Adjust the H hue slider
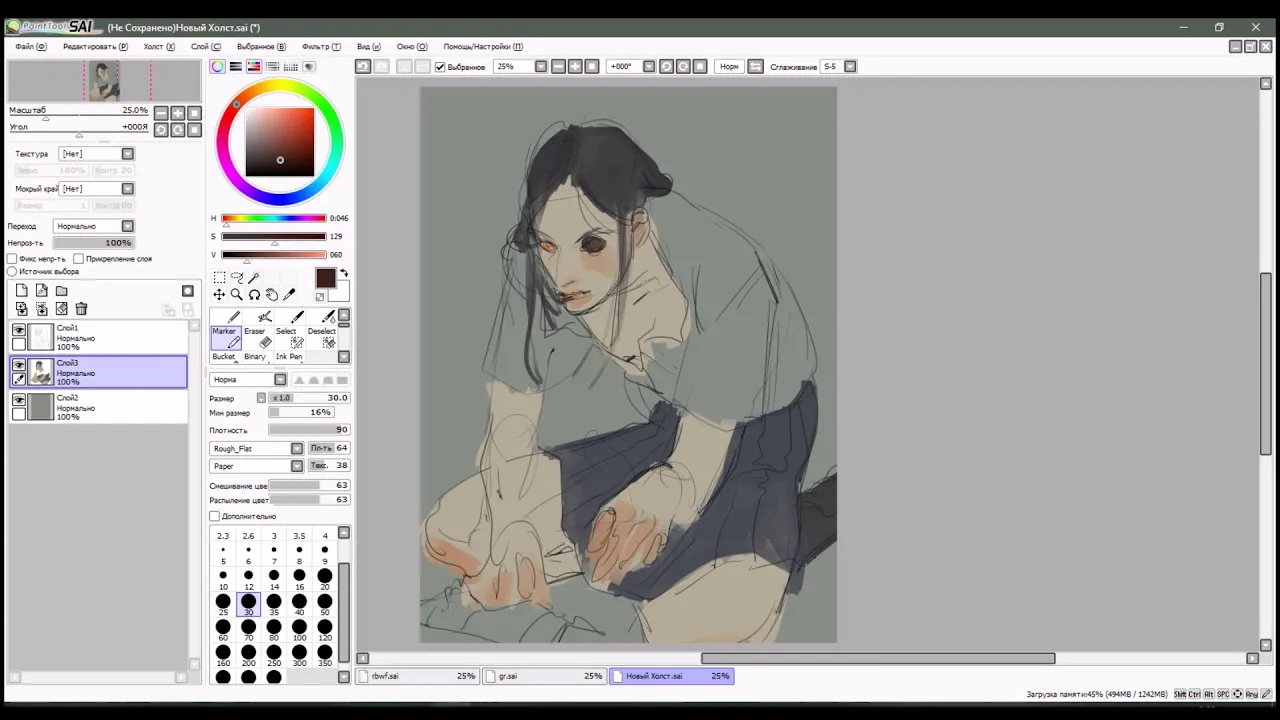The width and height of the screenshot is (1280, 720). (x=273, y=218)
